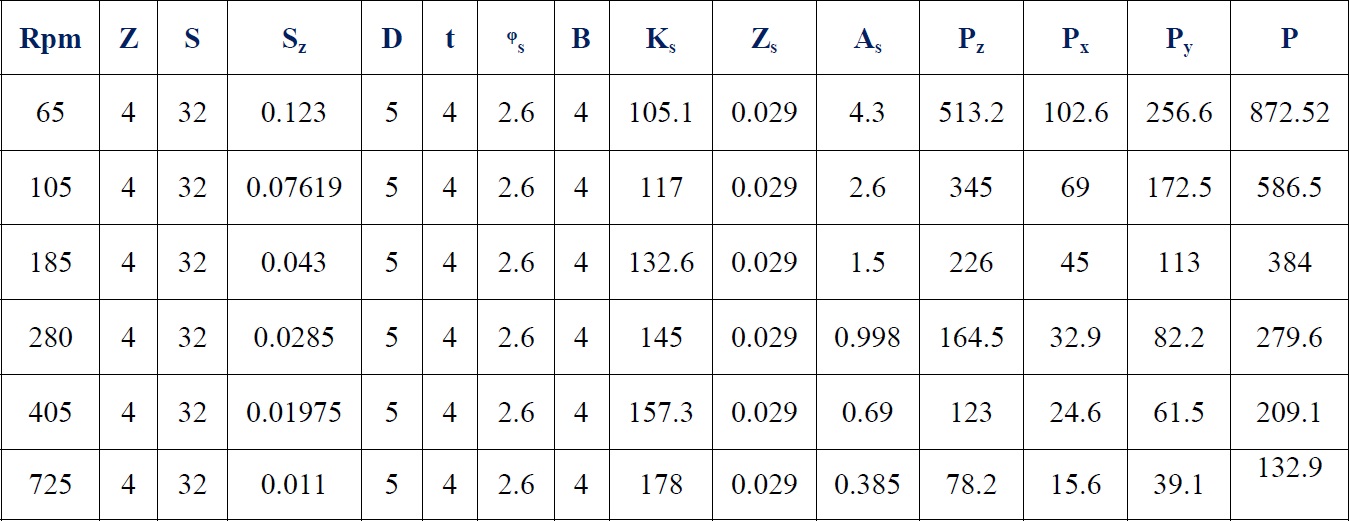Select the Ks value 157.3 cell
Viewport: 1350px width, 521px height.
[x=660, y=411]
